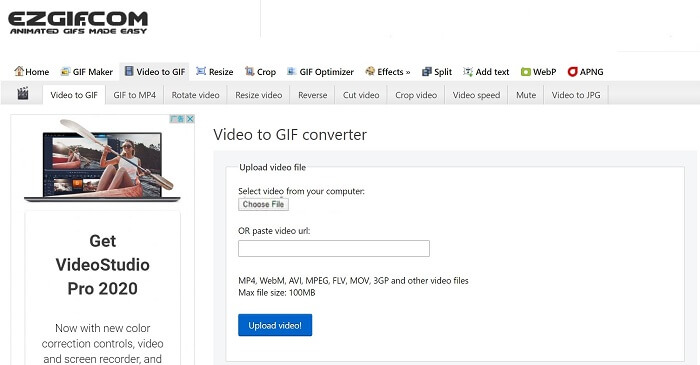The height and width of the screenshot is (365, 700).
Task: Open the Add text tool
Action: [486, 72]
